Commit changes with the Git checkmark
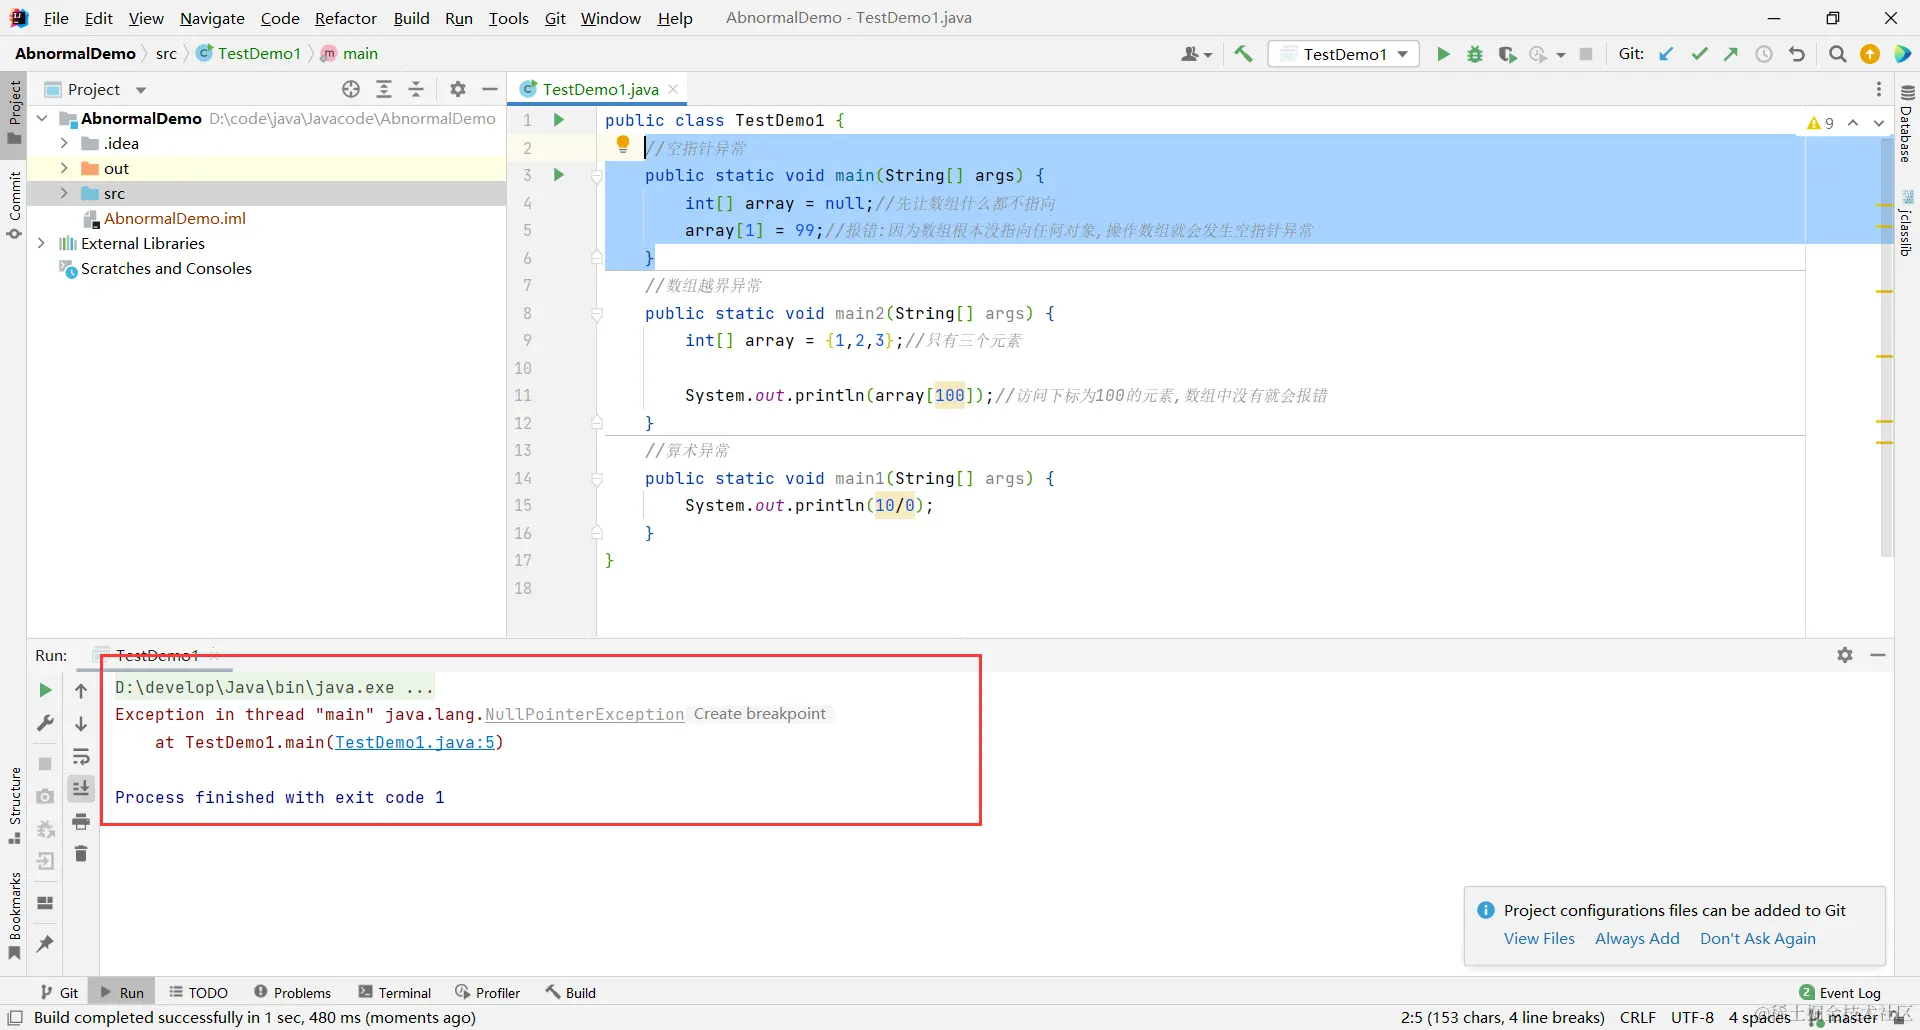The width and height of the screenshot is (1920, 1030). 1699,54
